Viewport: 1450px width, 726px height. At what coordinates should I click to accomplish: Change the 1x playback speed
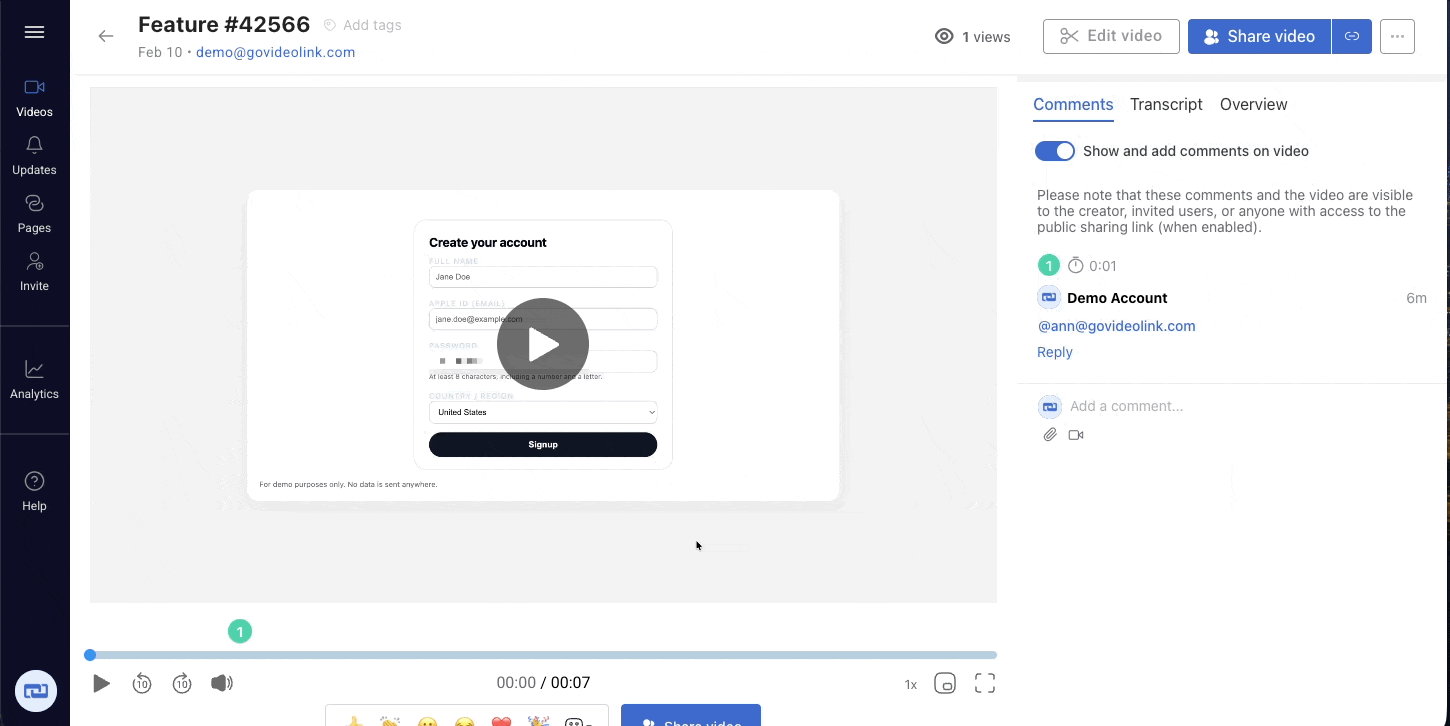pyautogui.click(x=910, y=683)
